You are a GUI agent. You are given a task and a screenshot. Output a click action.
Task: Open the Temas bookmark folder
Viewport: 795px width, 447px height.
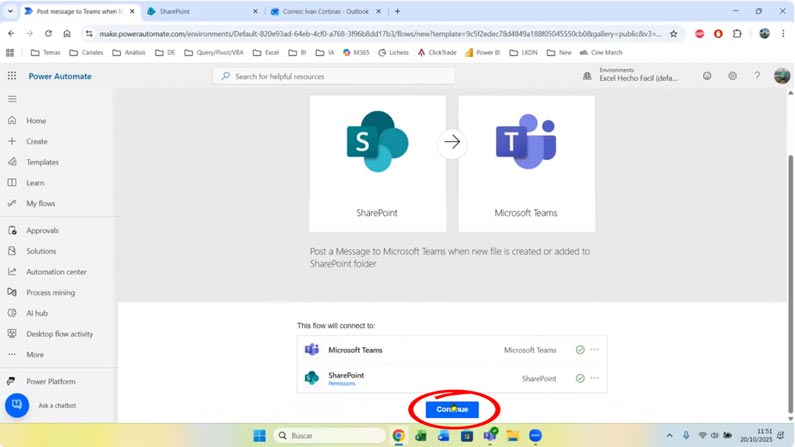click(x=45, y=52)
